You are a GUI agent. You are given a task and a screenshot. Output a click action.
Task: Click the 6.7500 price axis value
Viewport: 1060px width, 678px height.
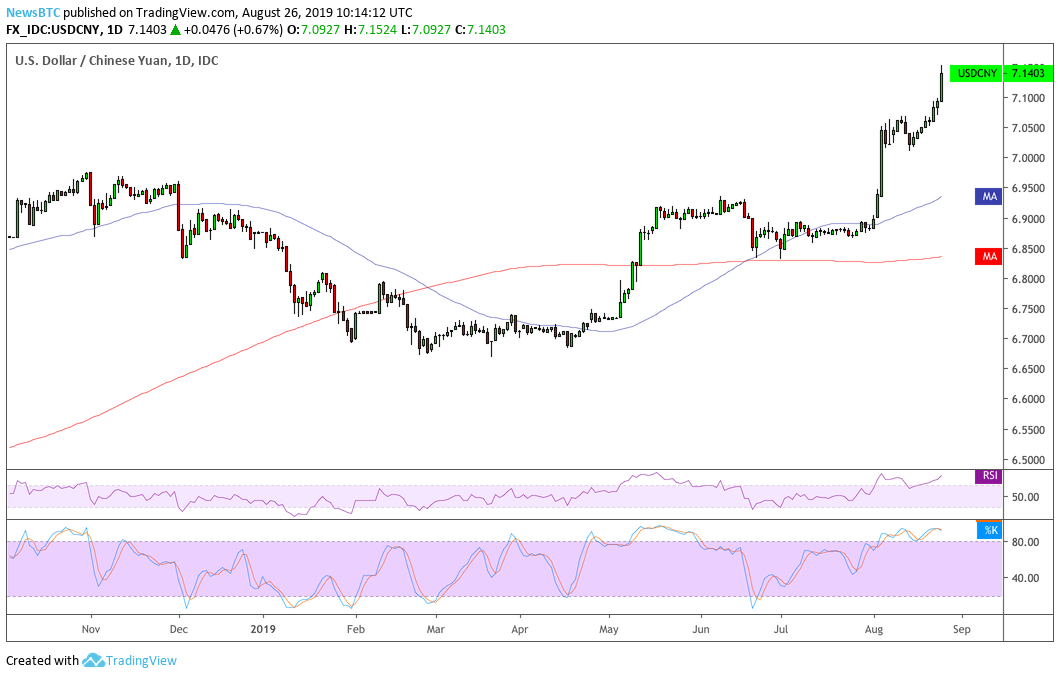(x=1028, y=309)
